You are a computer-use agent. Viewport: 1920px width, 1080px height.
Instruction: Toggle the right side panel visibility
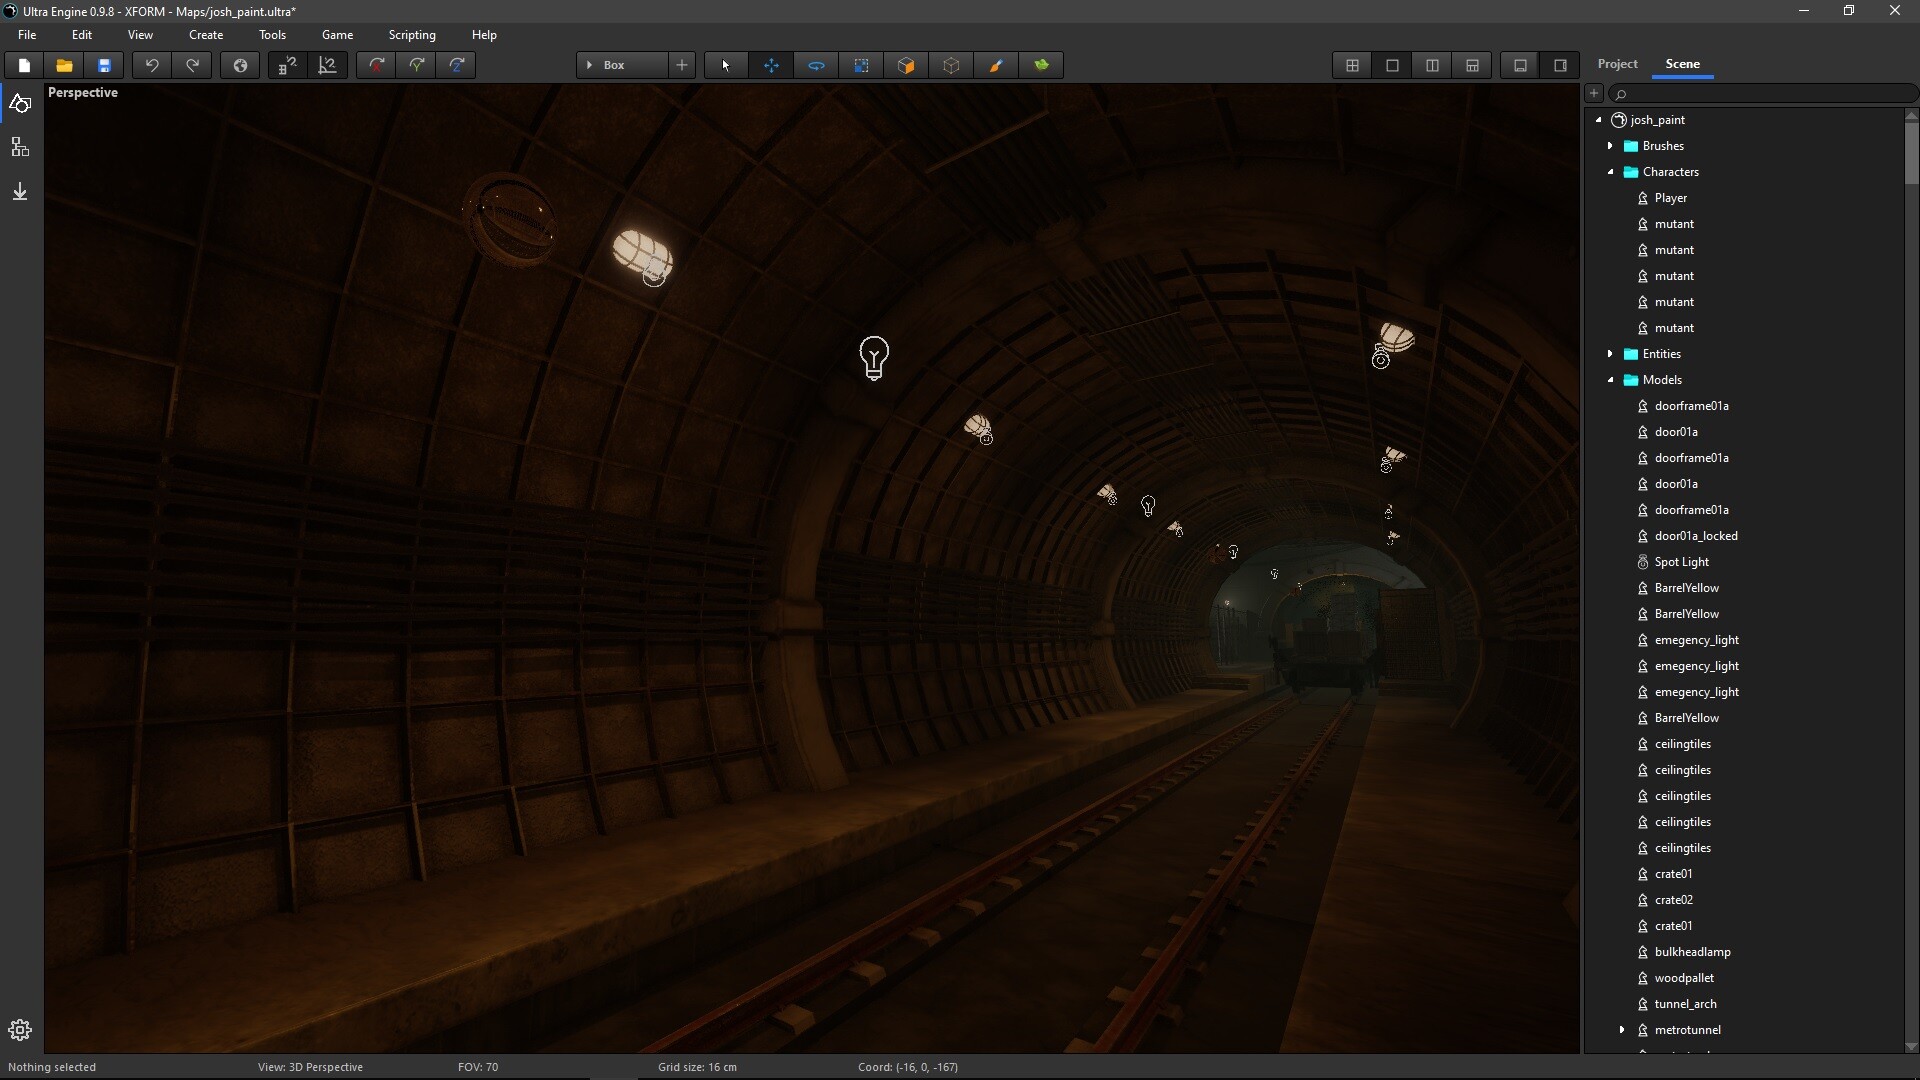click(x=1560, y=65)
